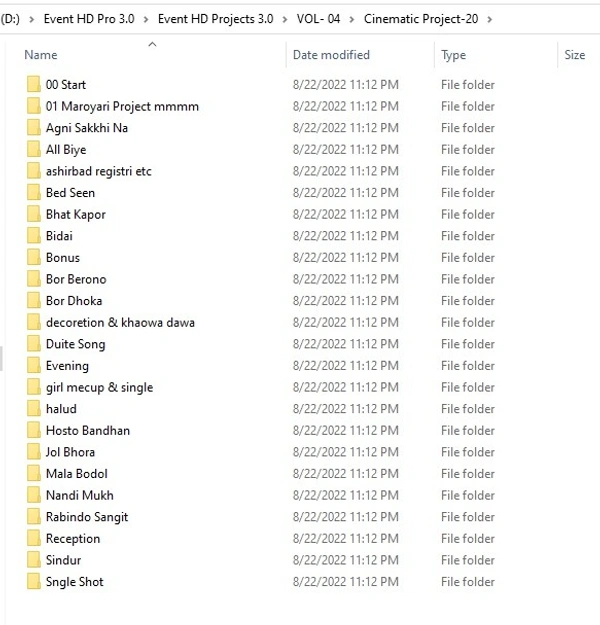The height and width of the screenshot is (625, 600).
Task: Click the Bed Seen folder icon
Action: [33, 193]
